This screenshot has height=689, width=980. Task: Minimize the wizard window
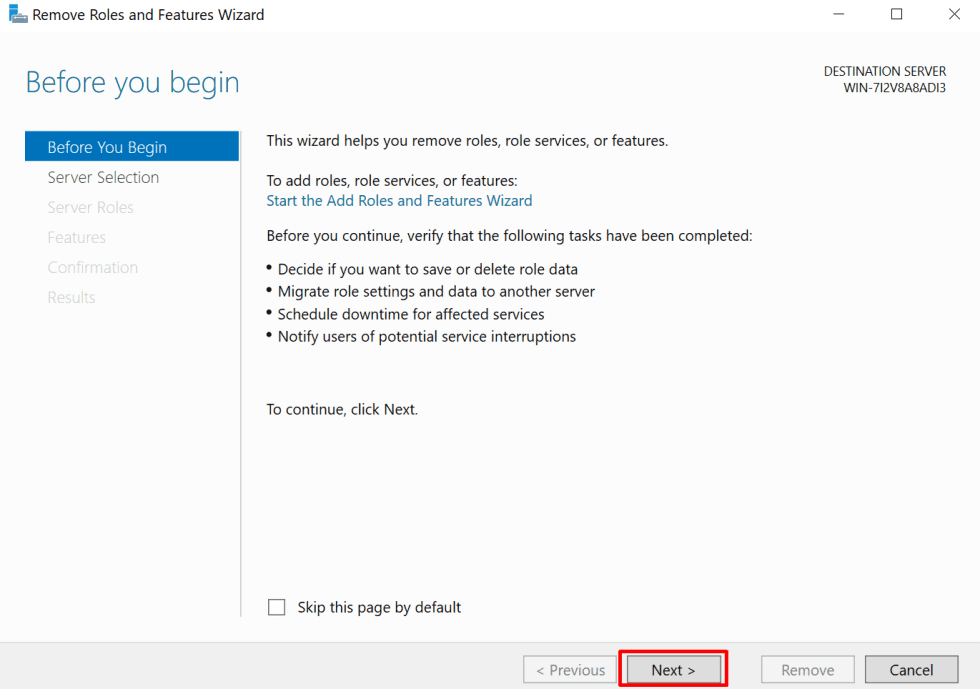(838, 14)
